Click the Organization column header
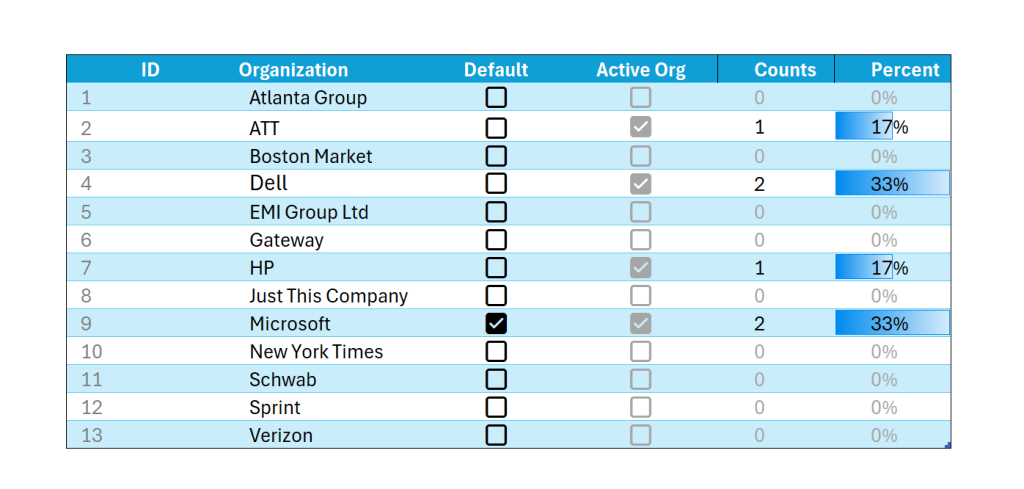 click(293, 70)
